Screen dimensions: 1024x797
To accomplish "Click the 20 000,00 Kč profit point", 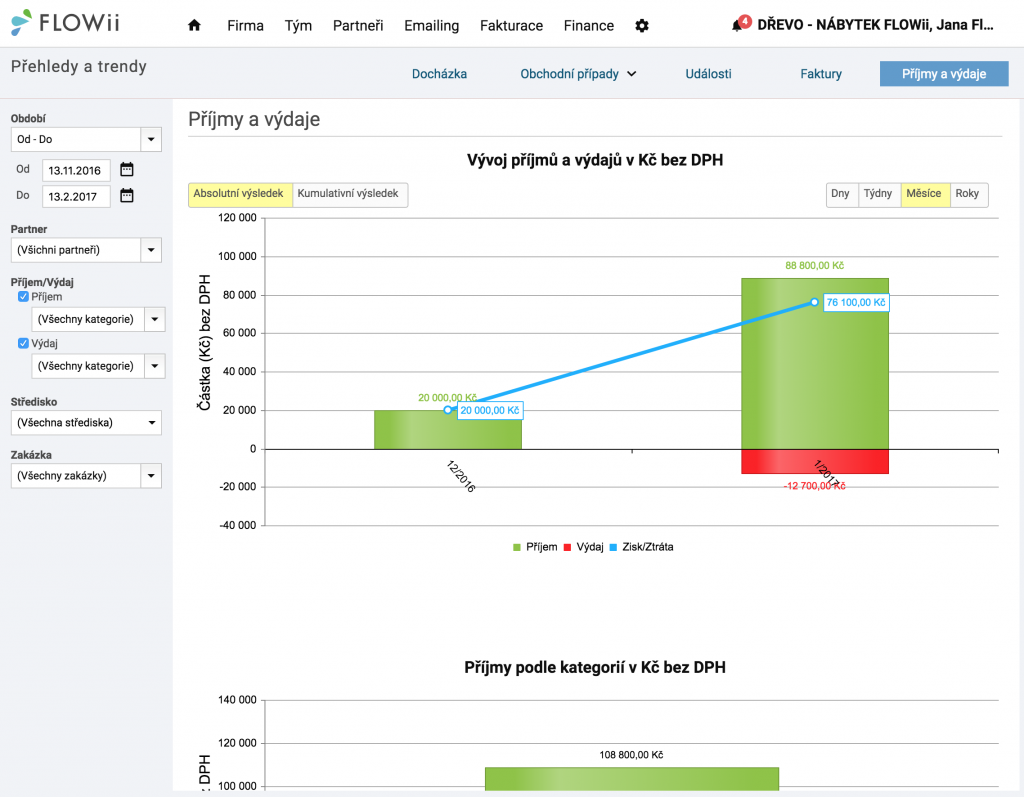I will (447, 410).
